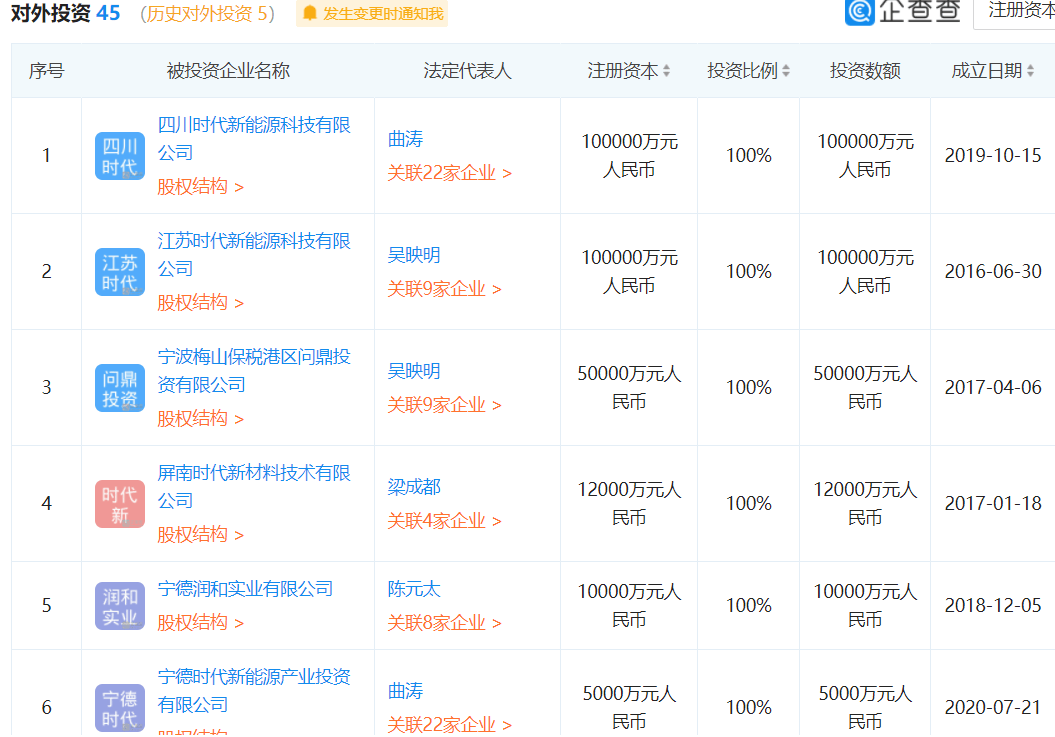Open 关联22家企业 link in row 6
This screenshot has height=737, width=1055.
click(449, 724)
